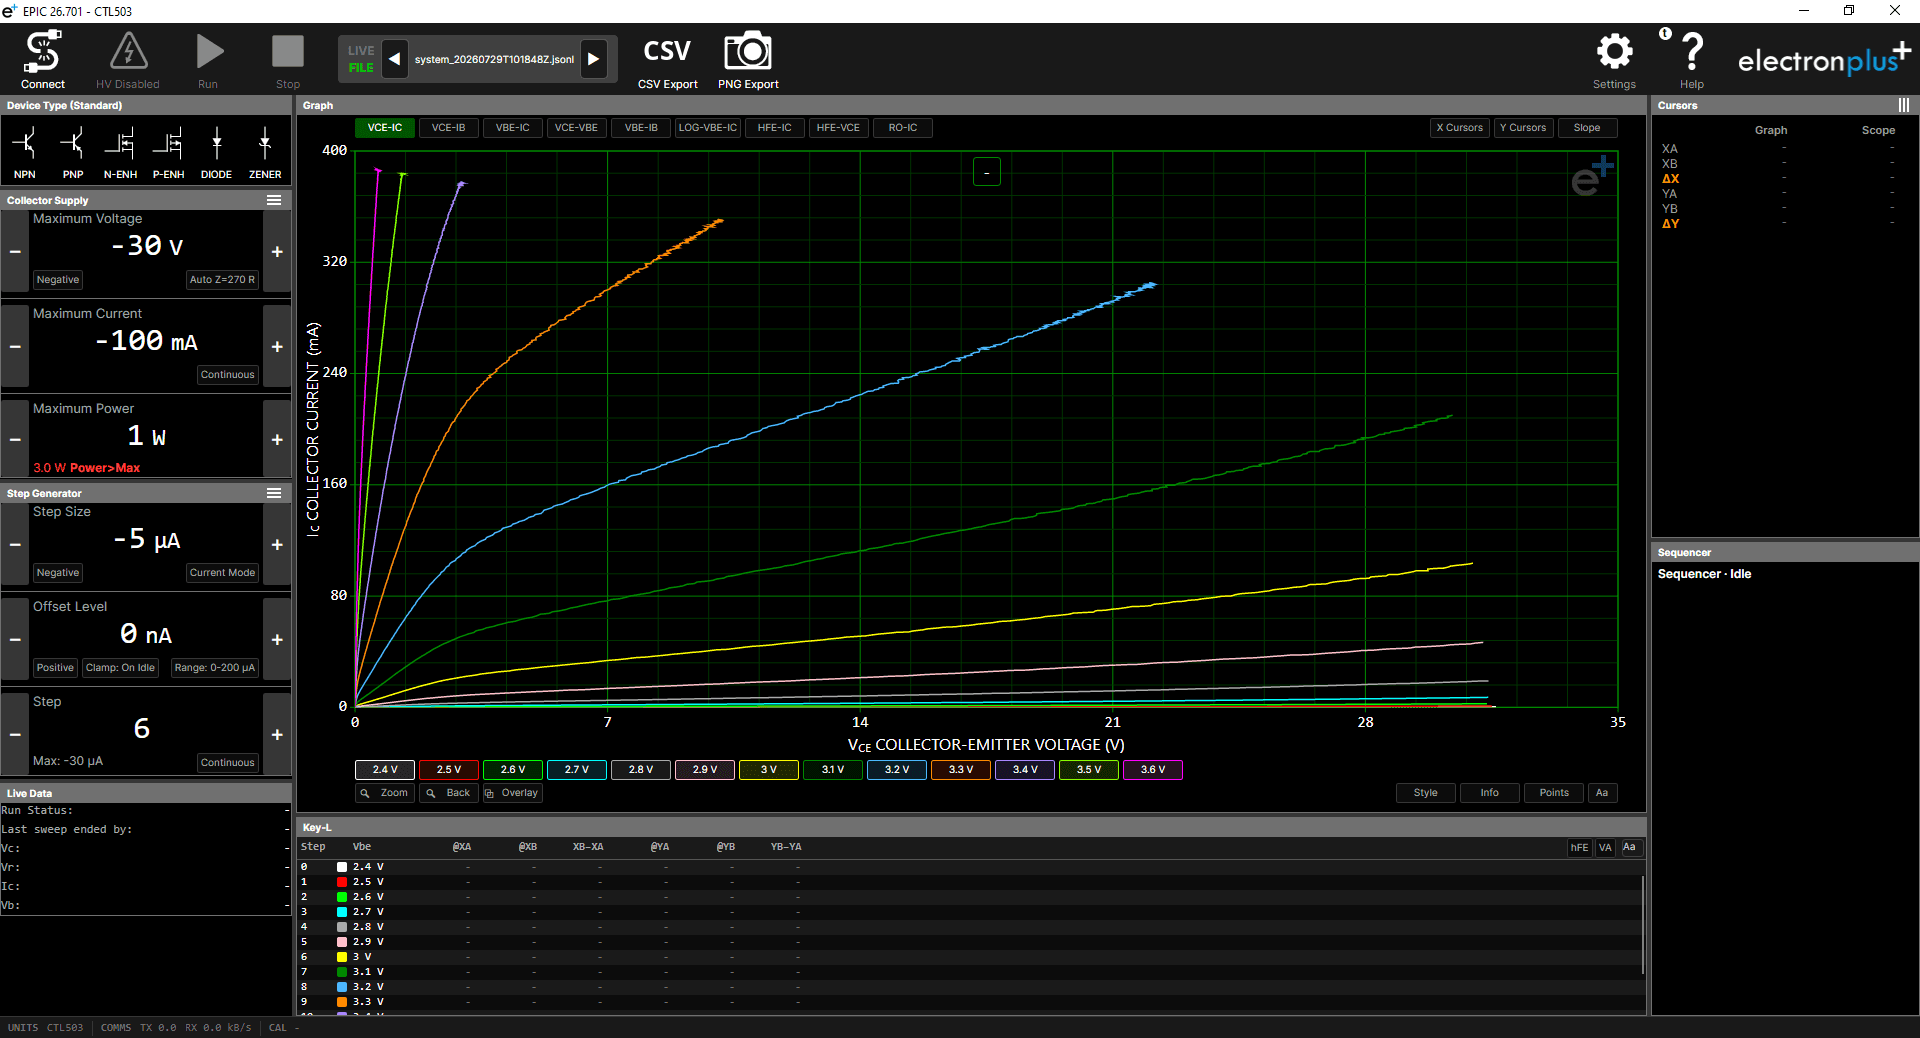This screenshot has width=1920, height=1038.
Task: Increase the Offset Level value
Action: tap(277, 640)
